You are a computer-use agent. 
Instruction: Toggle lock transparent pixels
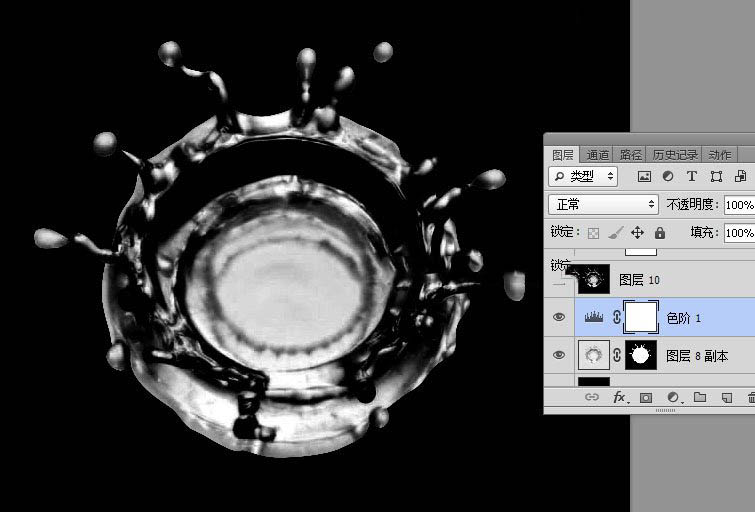point(593,232)
